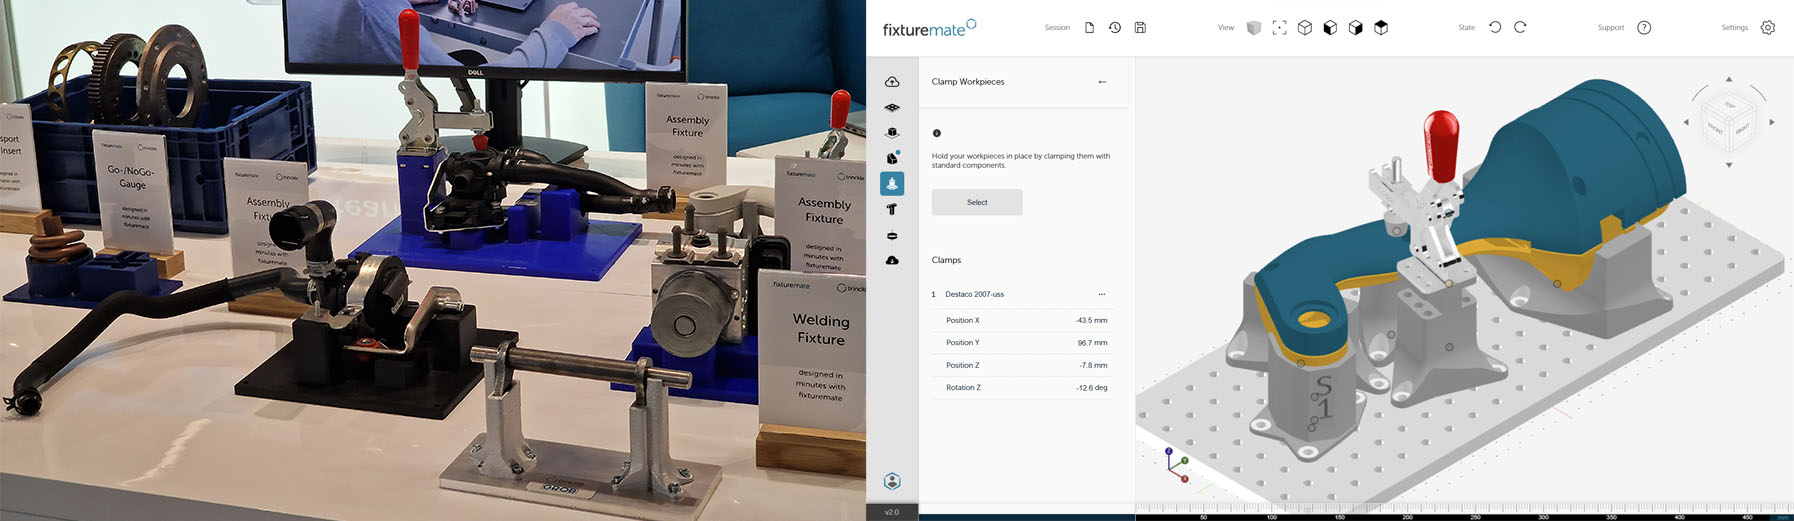Select the active clamp workpieces sidebar icon
The width and height of the screenshot is (1794, 521).
coord(892,184)
